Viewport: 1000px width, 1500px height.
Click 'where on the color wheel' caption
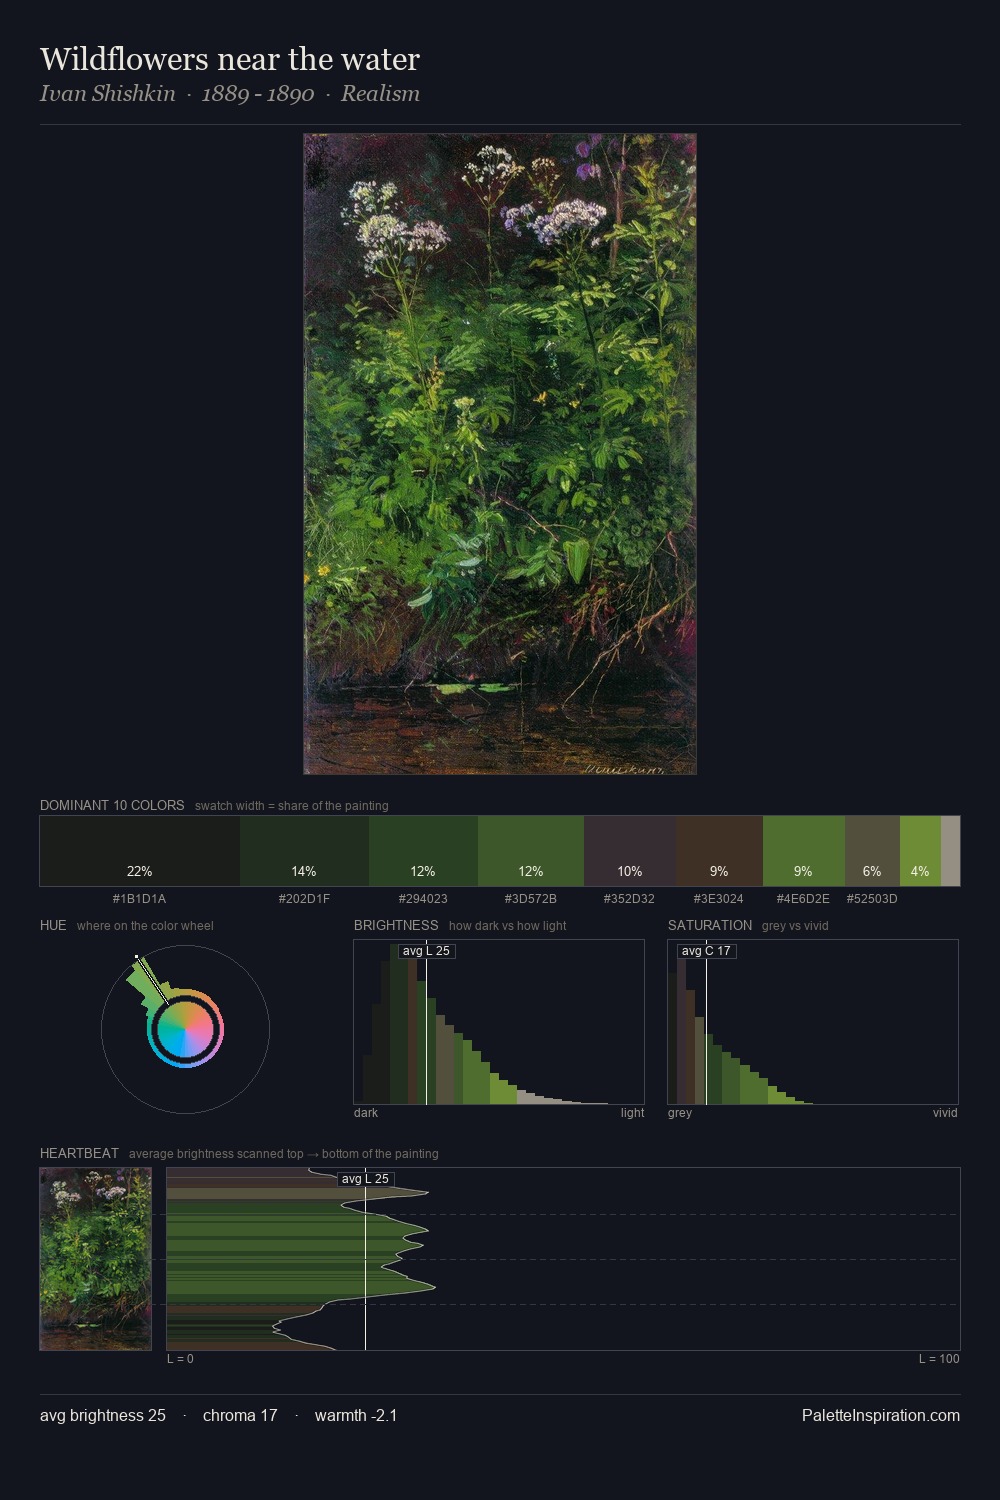145,926
